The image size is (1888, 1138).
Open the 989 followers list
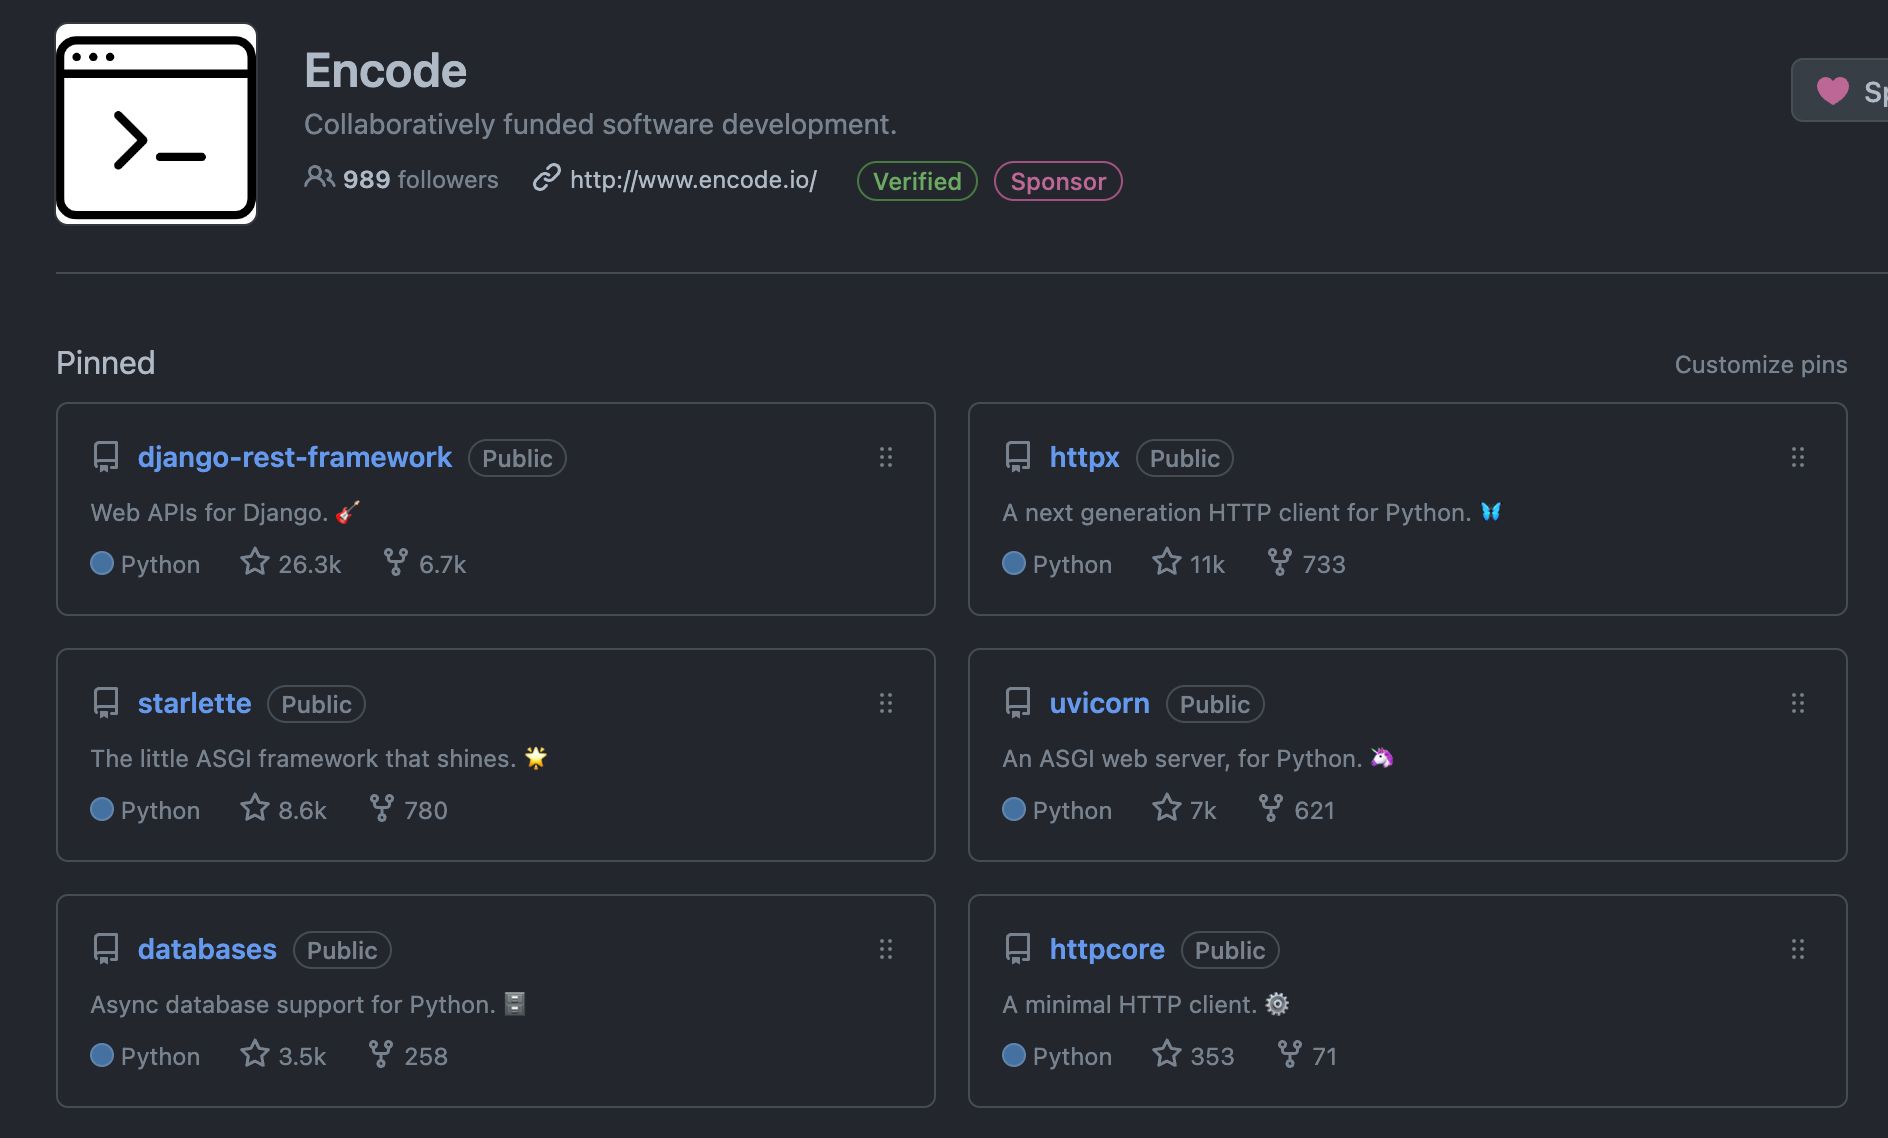pos(402,180)
